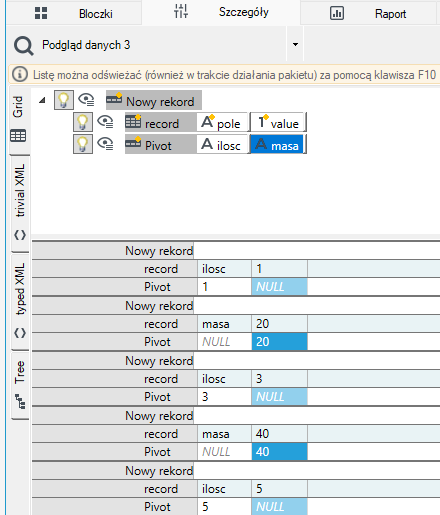Click the letter A icon on masa

click(261, 144)
